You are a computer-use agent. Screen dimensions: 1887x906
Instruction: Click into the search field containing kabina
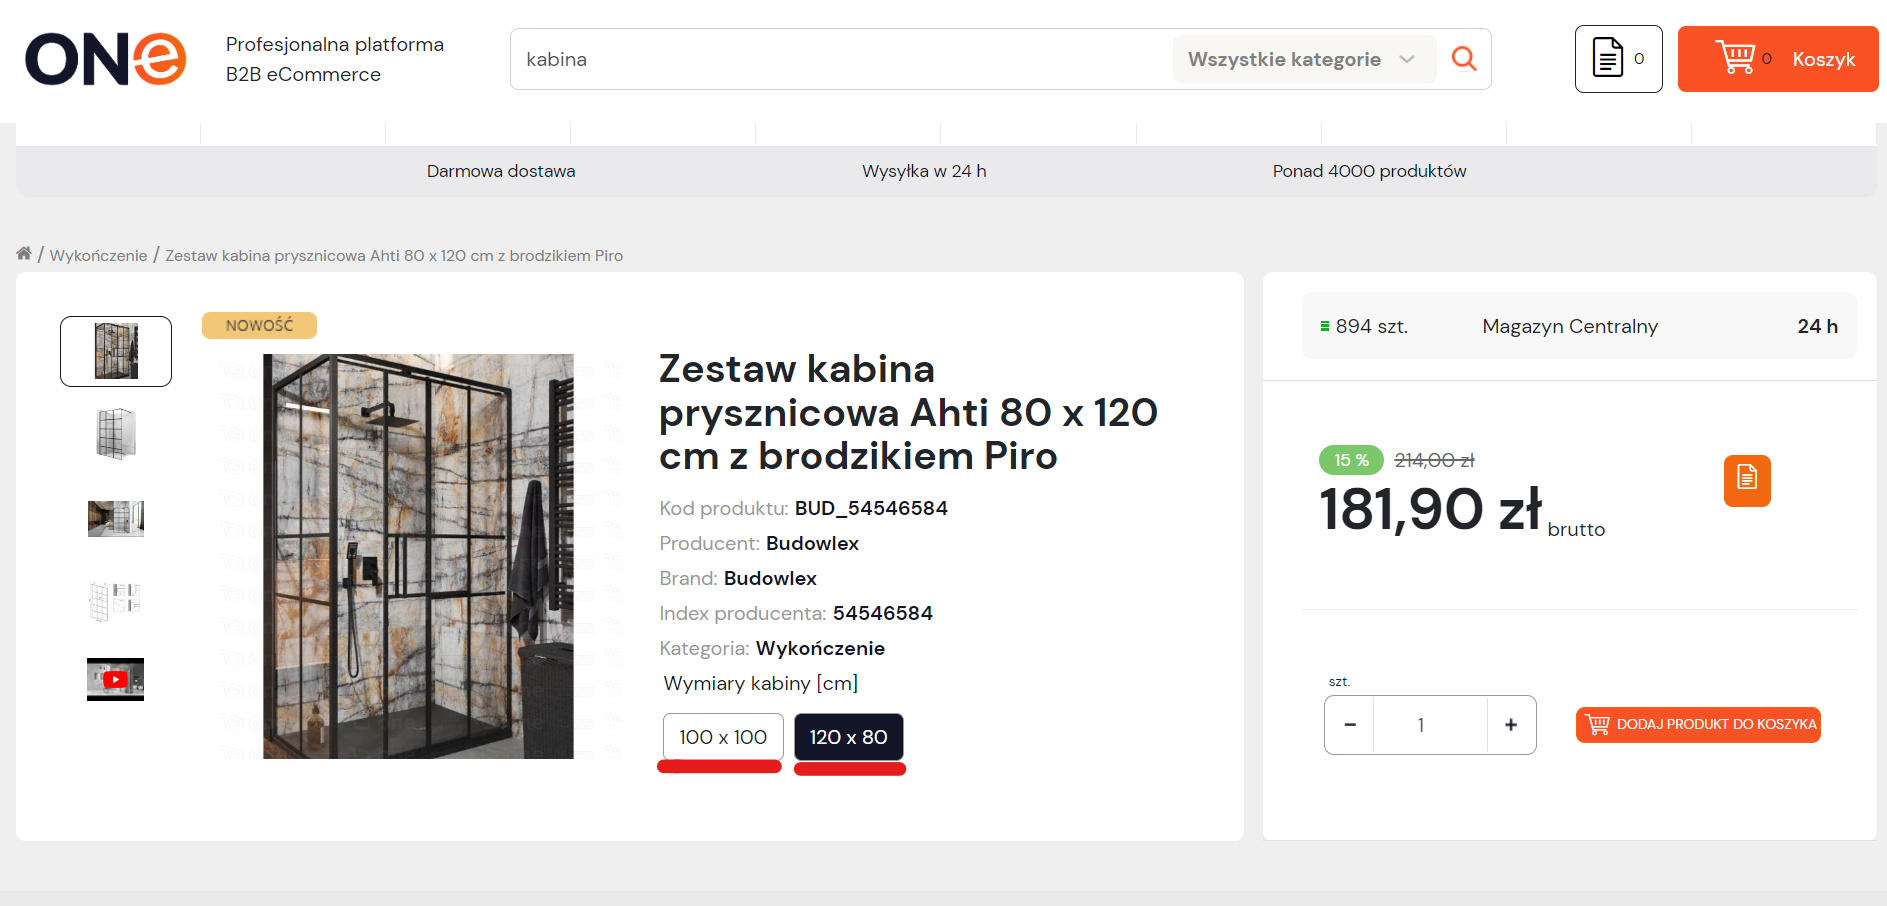(x=840, y=59)
